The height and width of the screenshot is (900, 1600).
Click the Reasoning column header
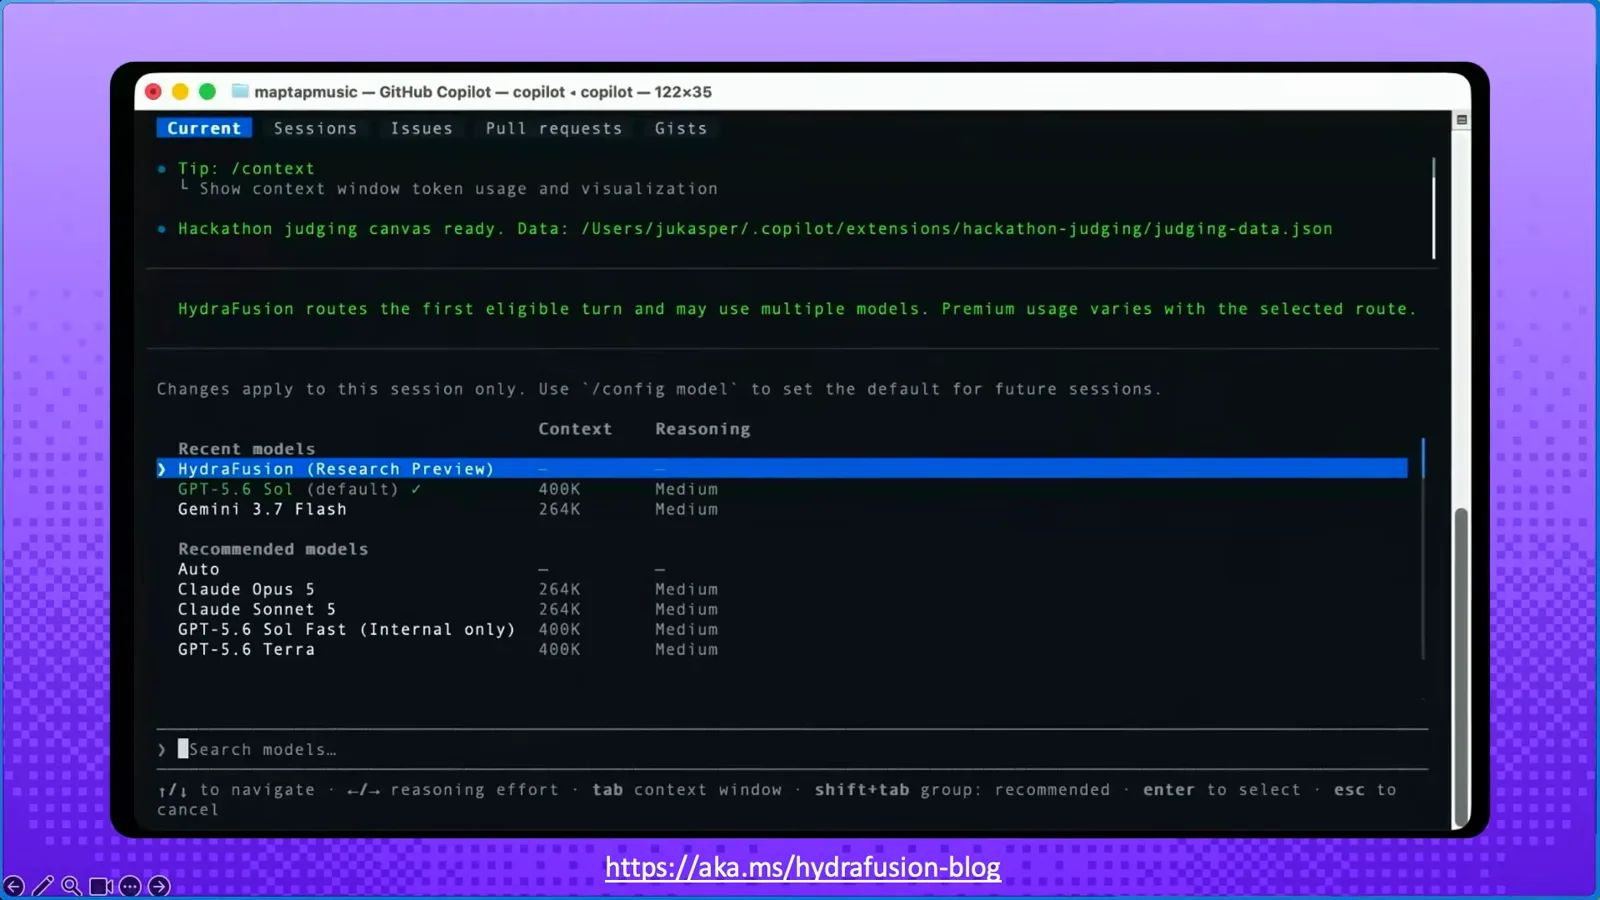(702, 428)
